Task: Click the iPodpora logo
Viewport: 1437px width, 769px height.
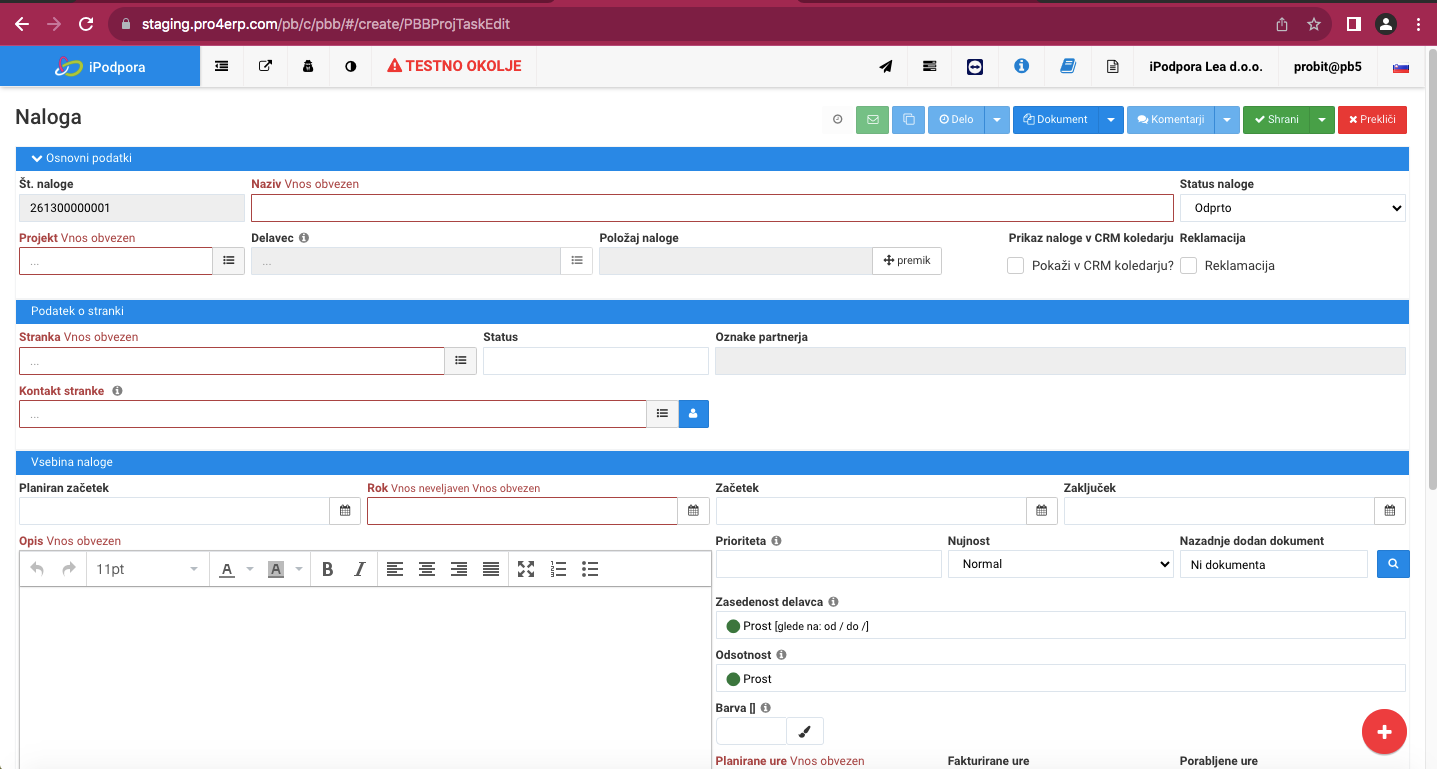Action: coord(100,67)
